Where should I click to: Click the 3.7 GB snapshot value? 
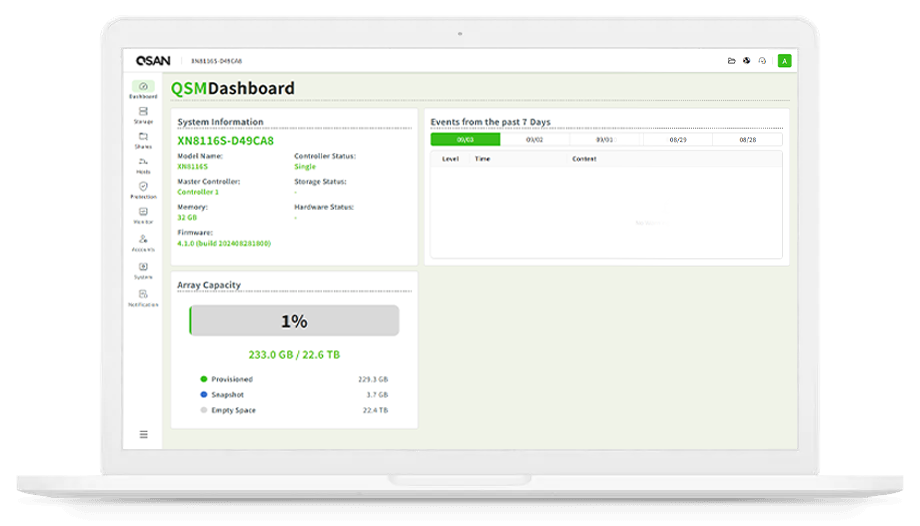[377, 394]
